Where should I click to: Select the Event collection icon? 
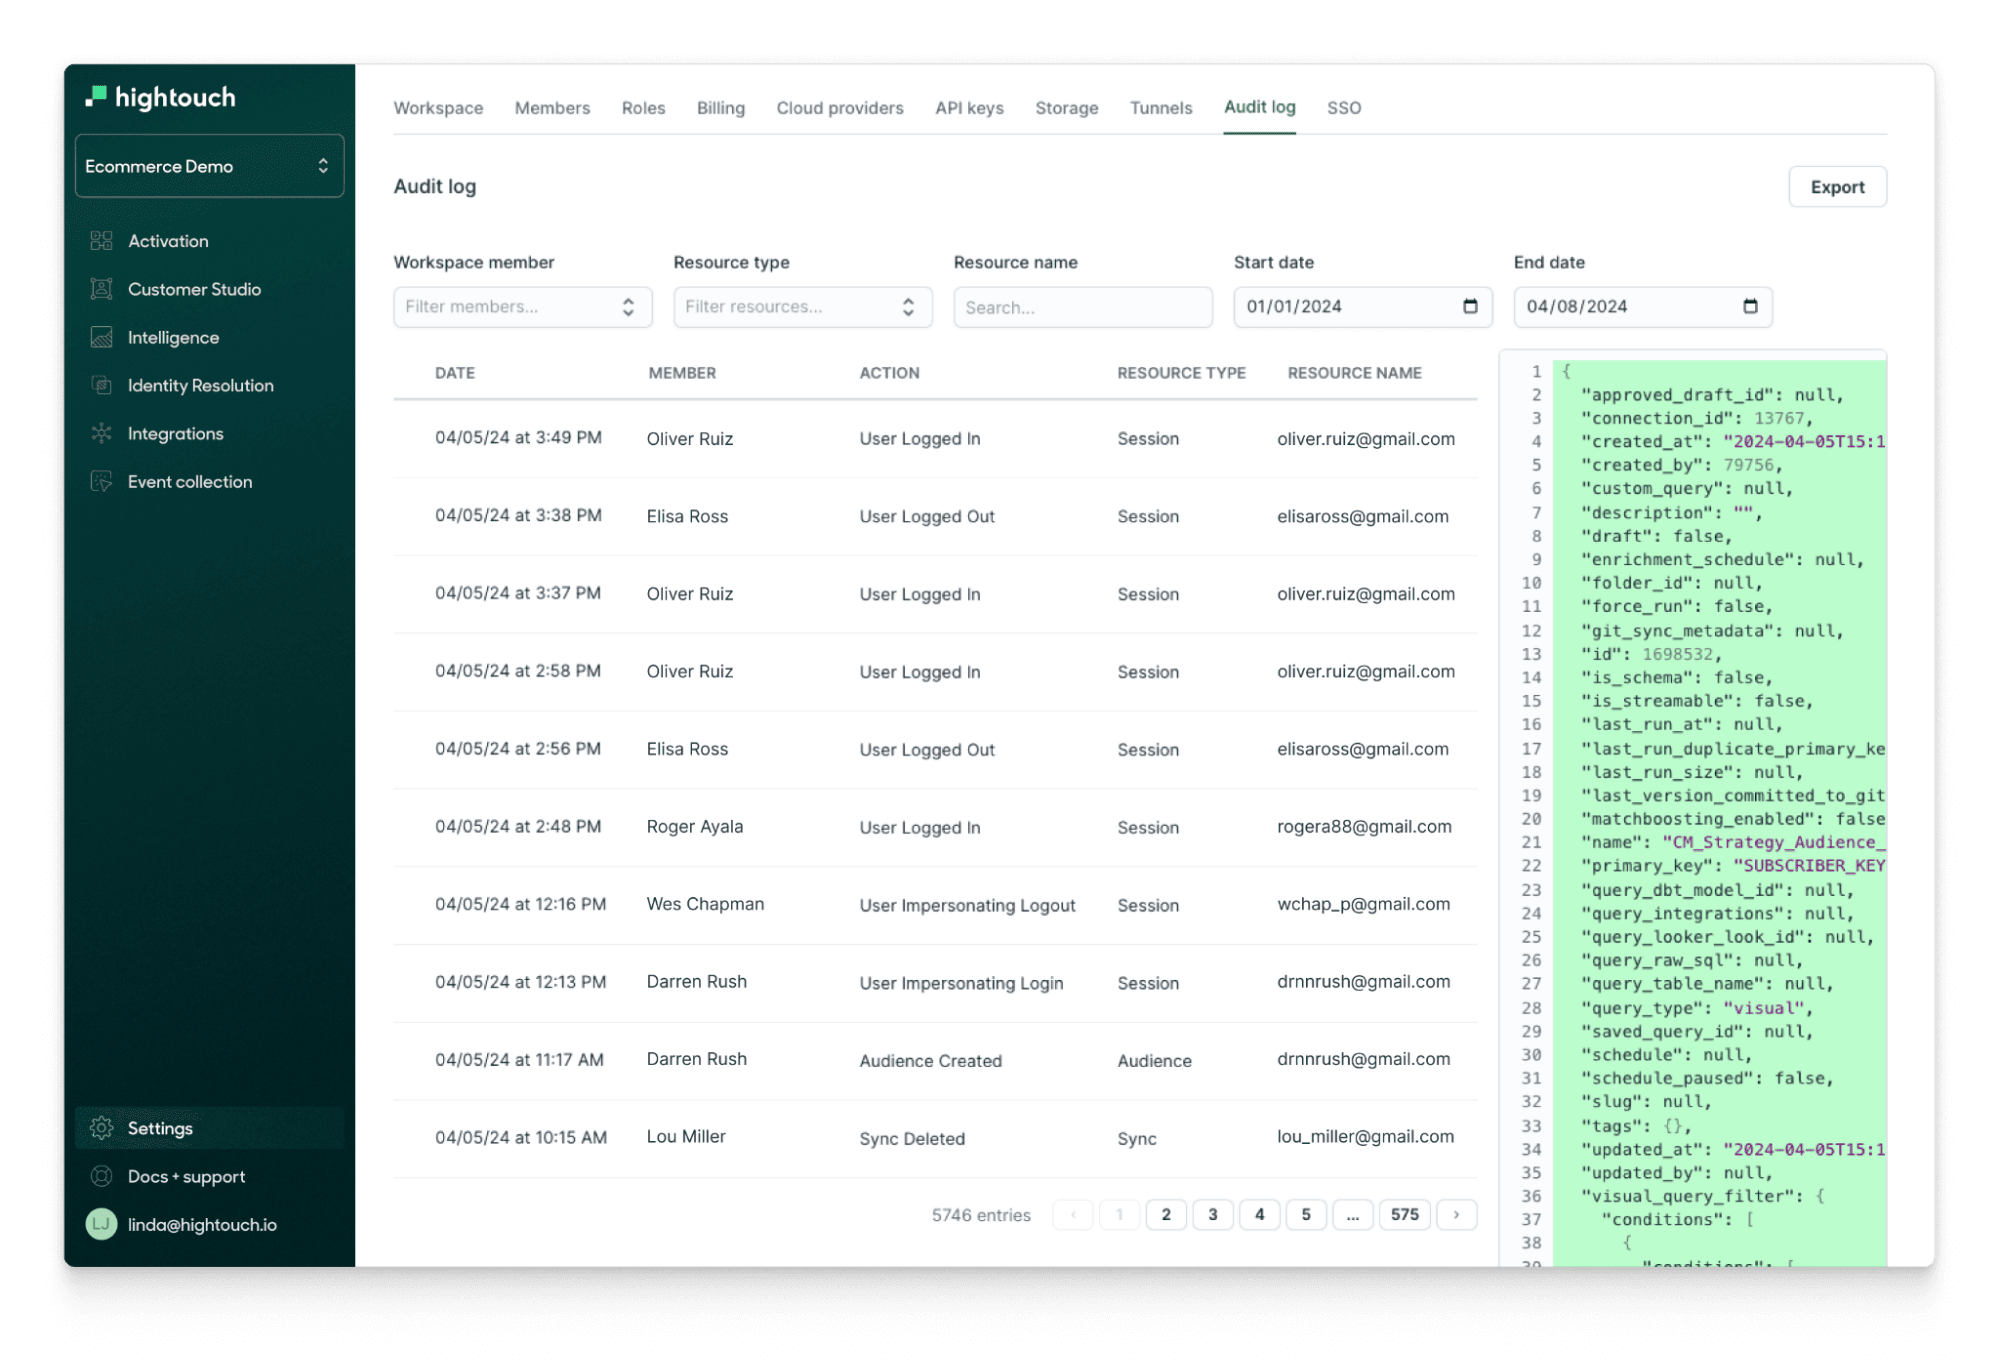(103, 481)
